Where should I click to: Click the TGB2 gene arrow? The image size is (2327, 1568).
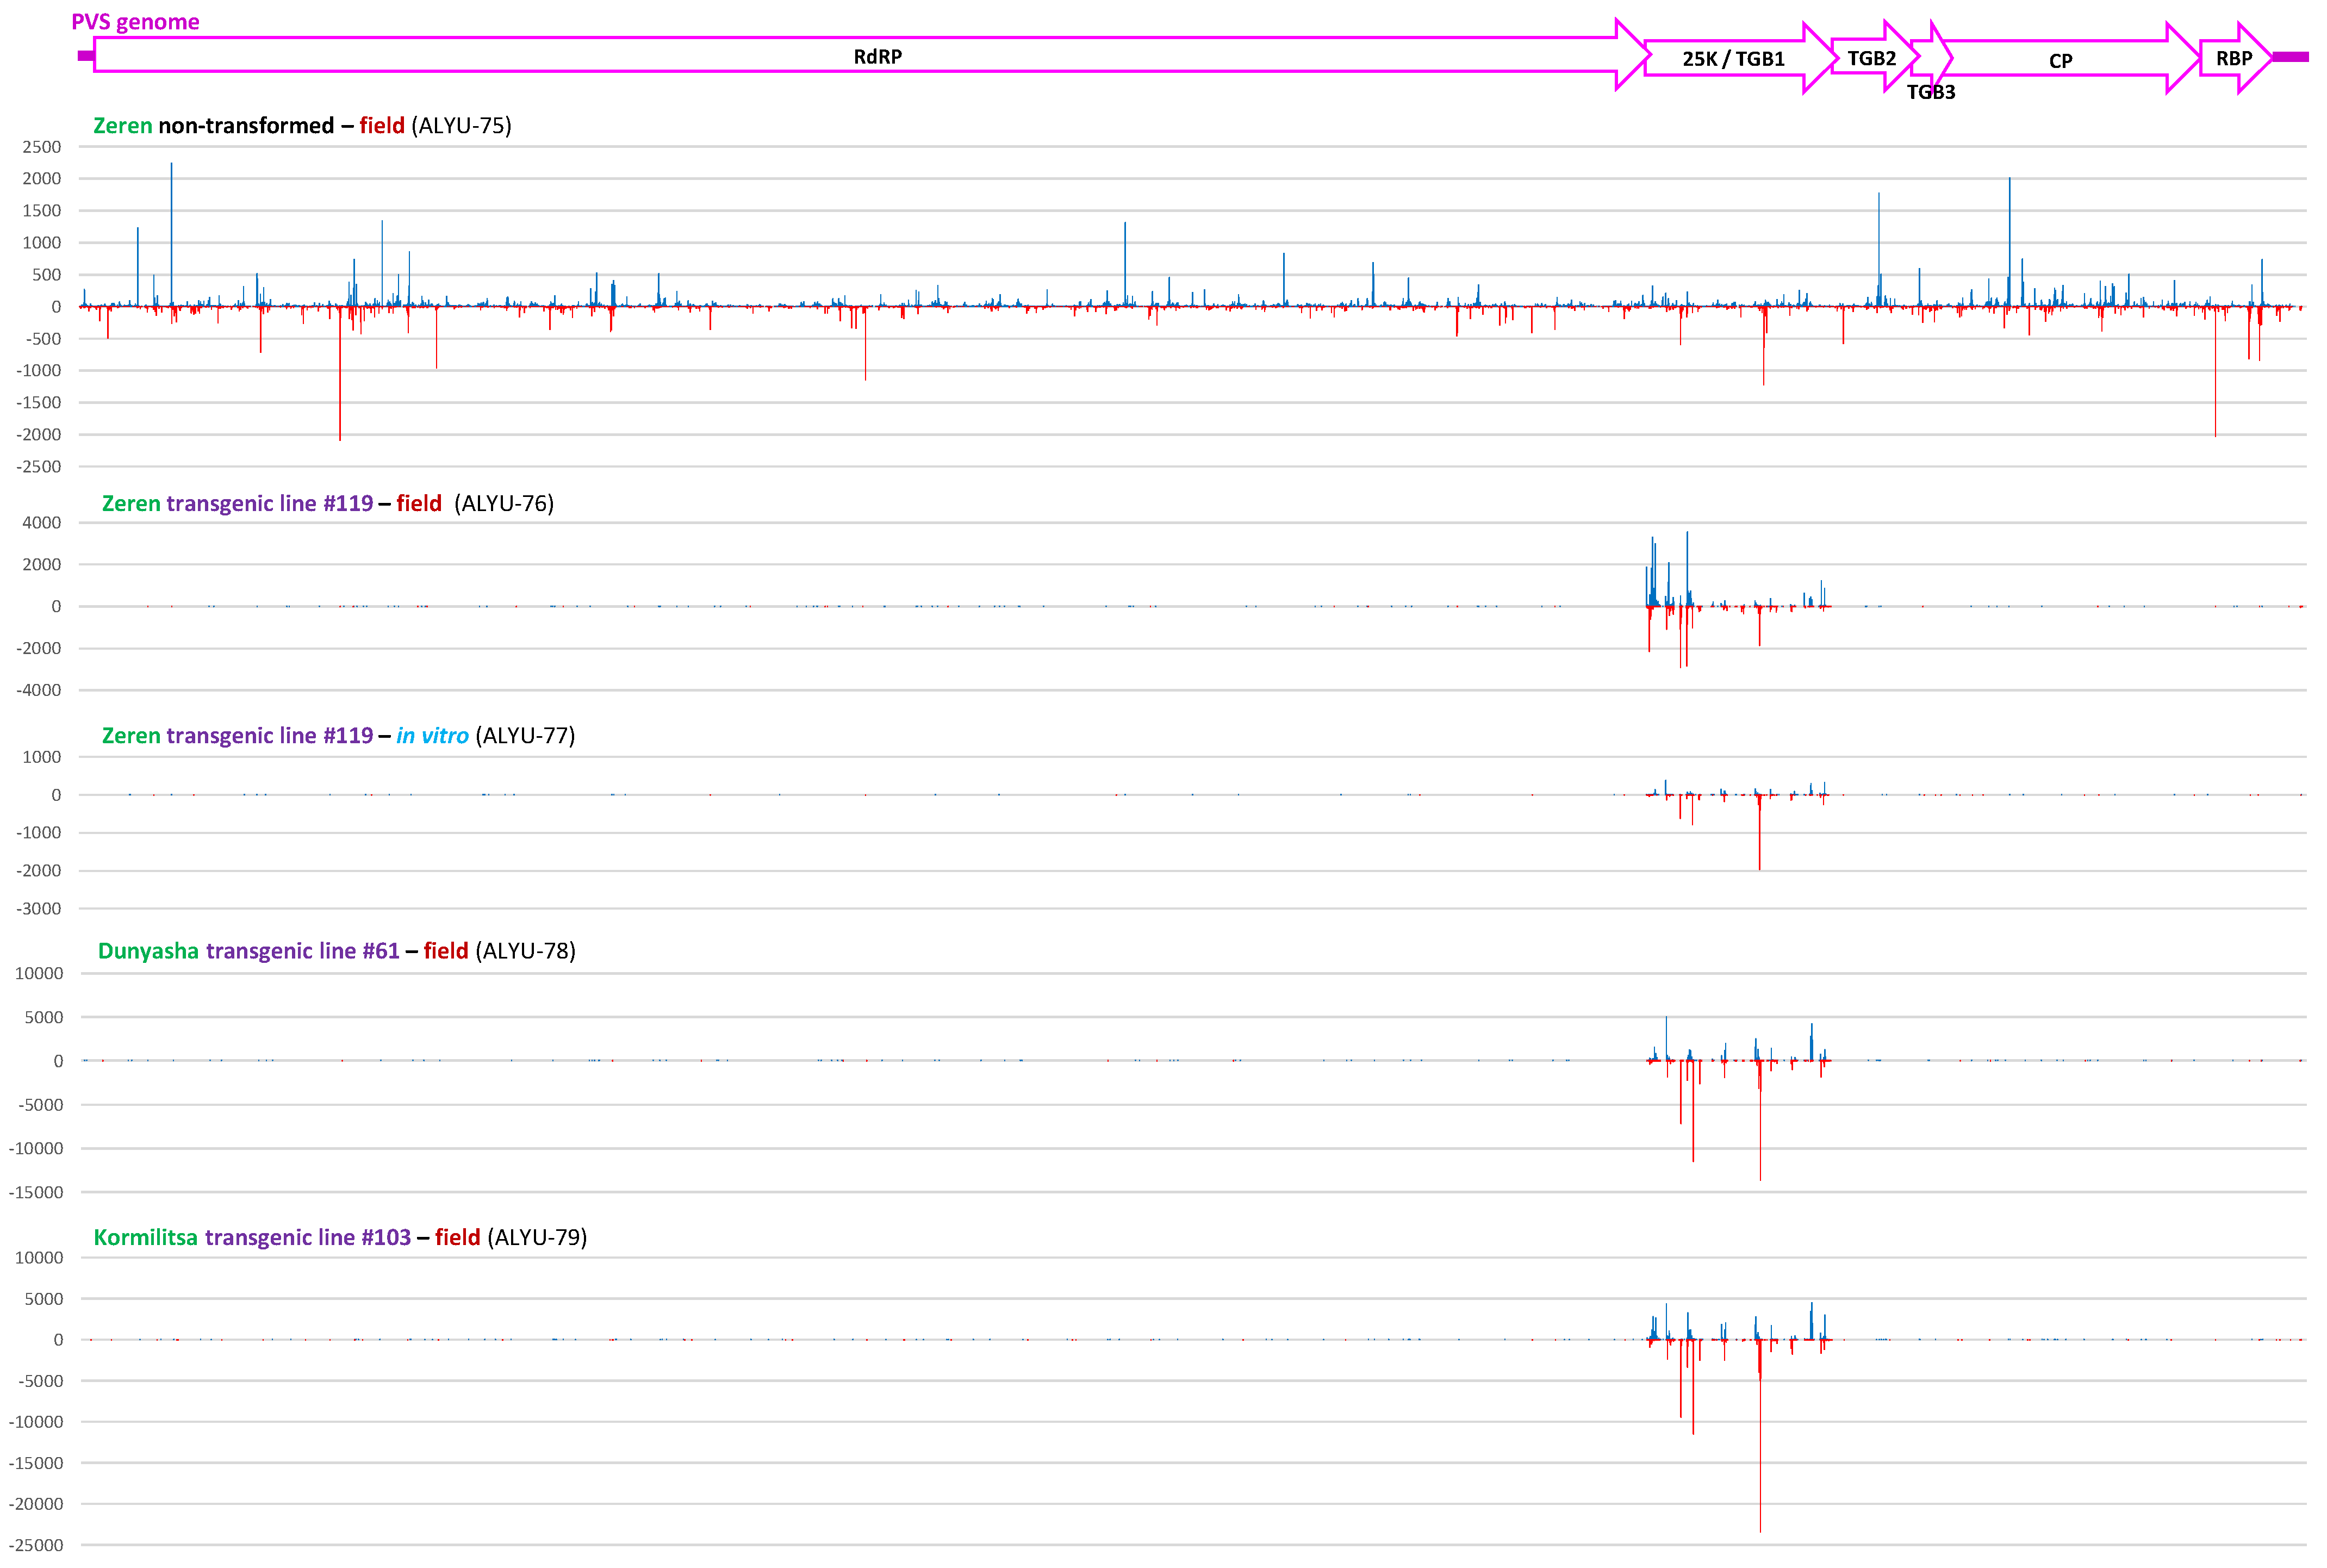pos(1870,58)
